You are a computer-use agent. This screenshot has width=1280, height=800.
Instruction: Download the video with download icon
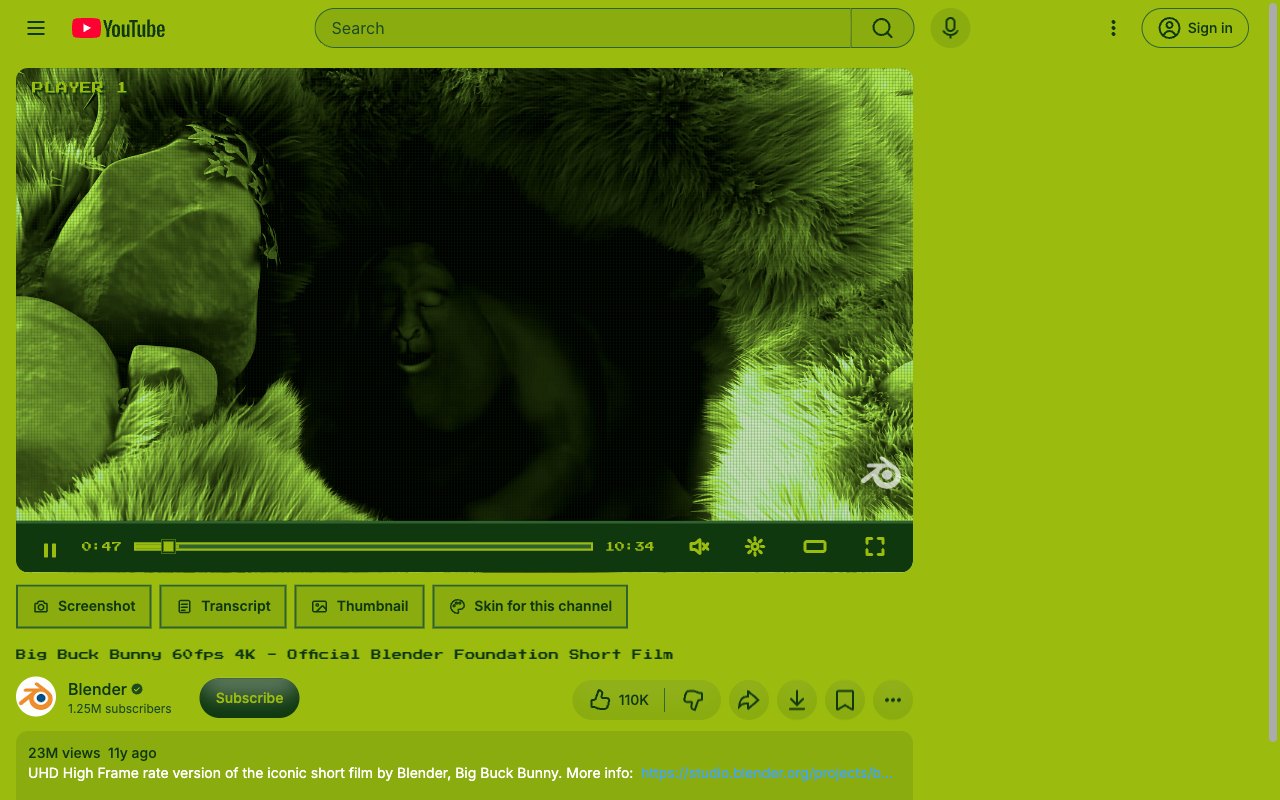tap(796, 700)
